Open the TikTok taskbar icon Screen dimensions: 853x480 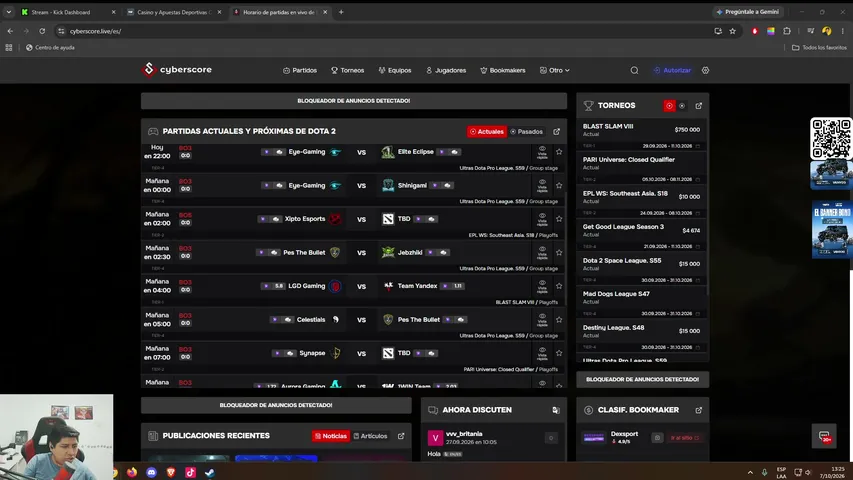pyautogui.click(x=190, y=472)
